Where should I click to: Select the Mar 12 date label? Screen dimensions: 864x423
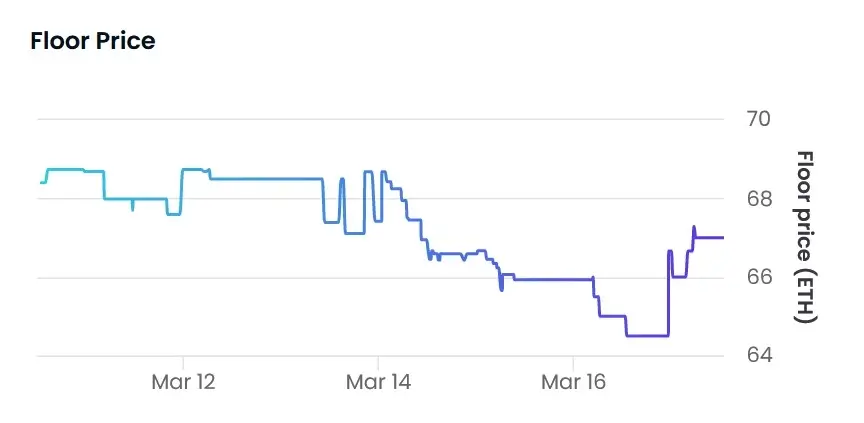pyautogui.click(x=183, y=381)
